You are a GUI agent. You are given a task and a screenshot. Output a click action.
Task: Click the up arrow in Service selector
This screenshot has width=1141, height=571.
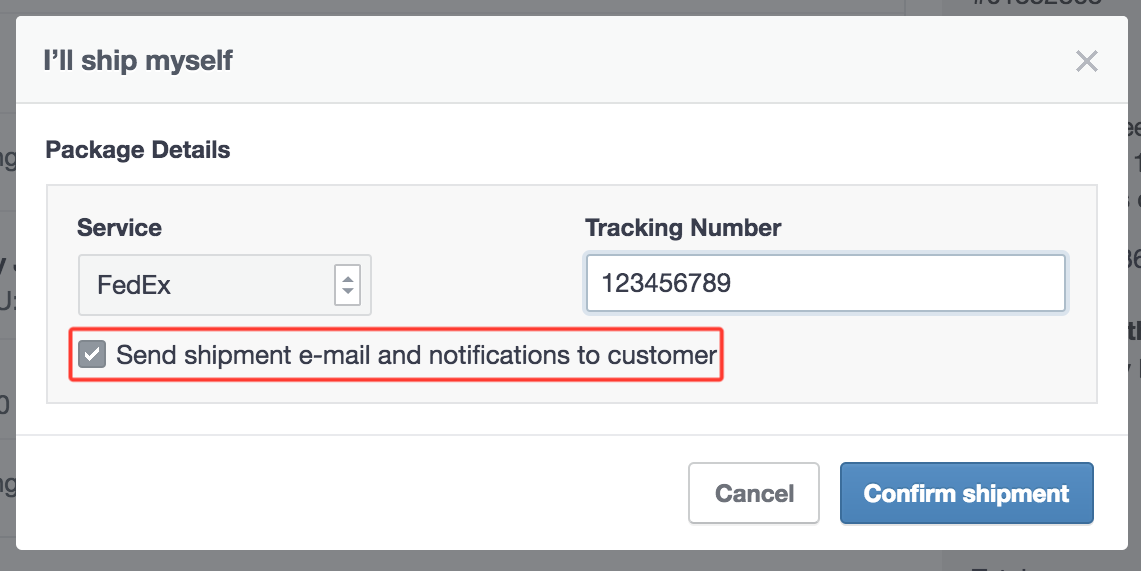point(347,277)
